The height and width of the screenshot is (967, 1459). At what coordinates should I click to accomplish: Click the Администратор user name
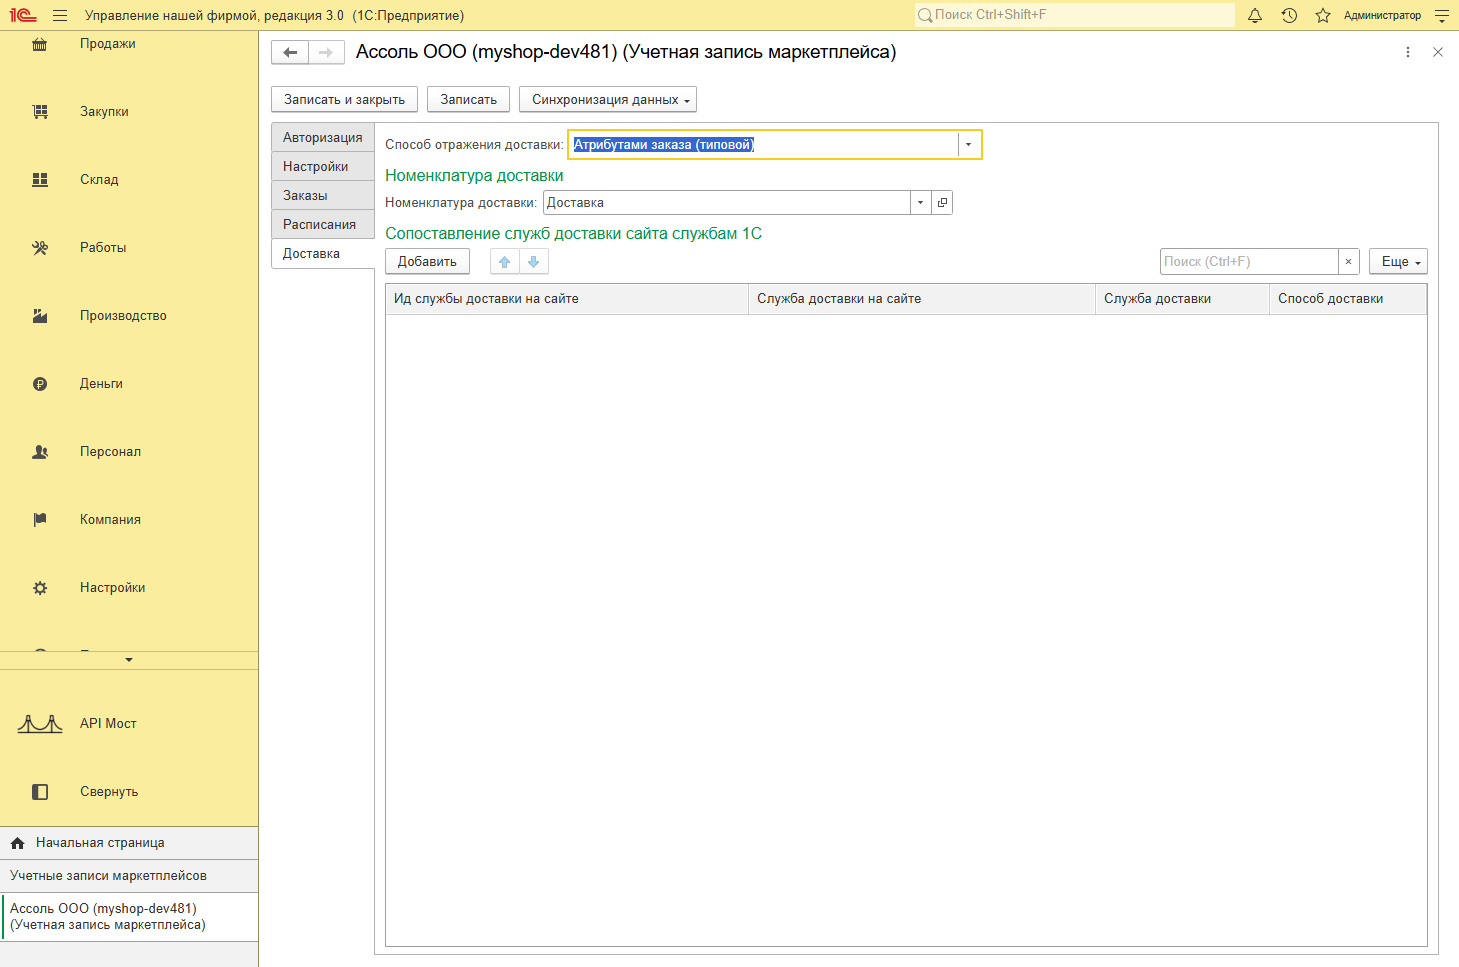[1382, 16]
